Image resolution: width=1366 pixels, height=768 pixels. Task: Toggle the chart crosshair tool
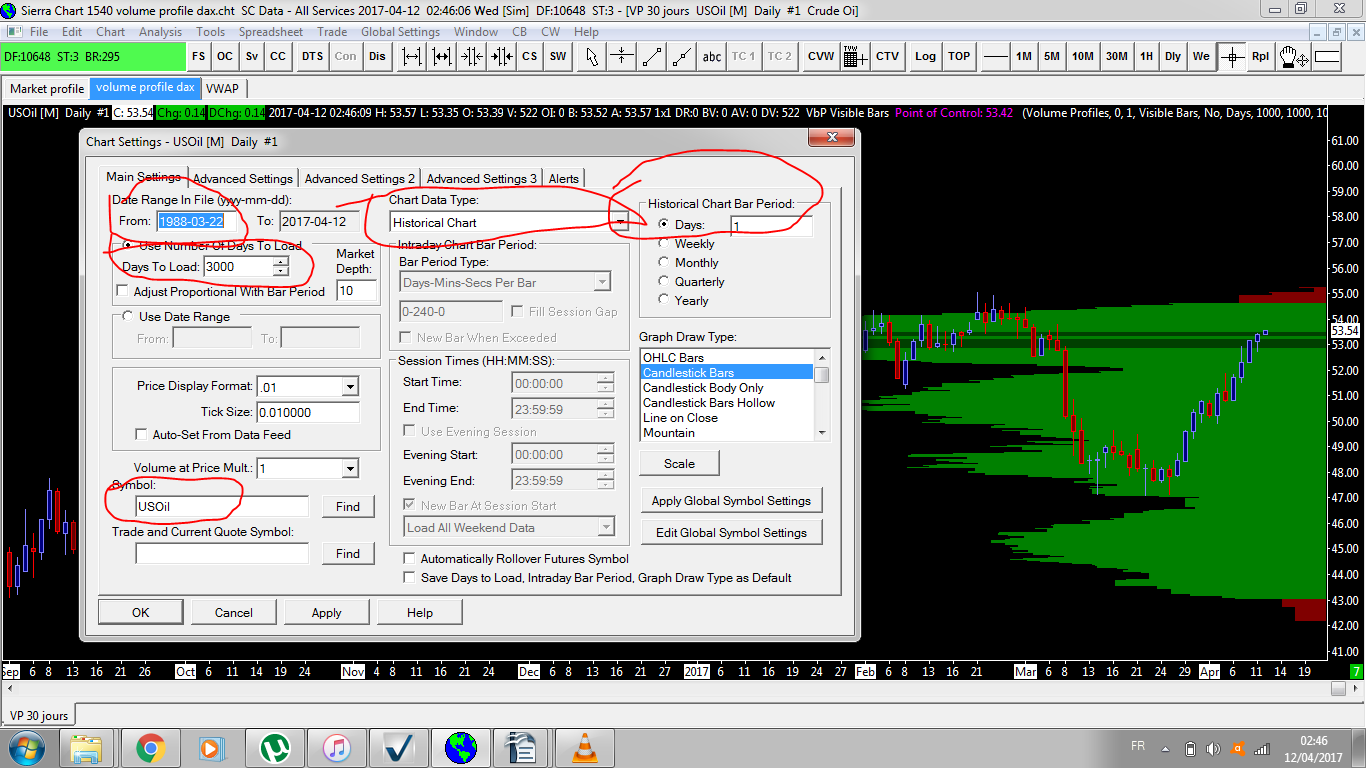click(x=1232, y=56)
